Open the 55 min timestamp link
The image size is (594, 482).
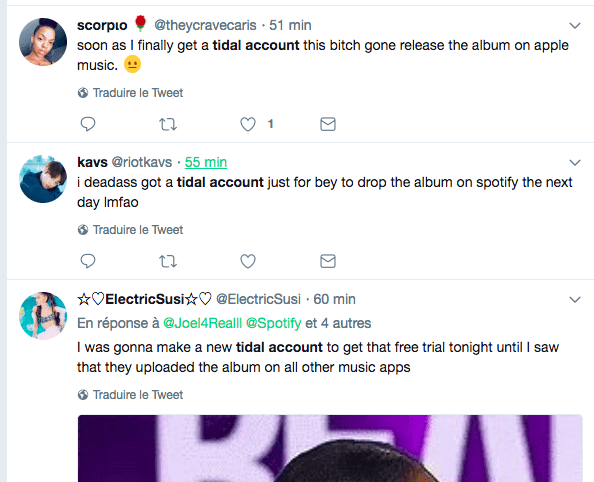pos(206,162)
